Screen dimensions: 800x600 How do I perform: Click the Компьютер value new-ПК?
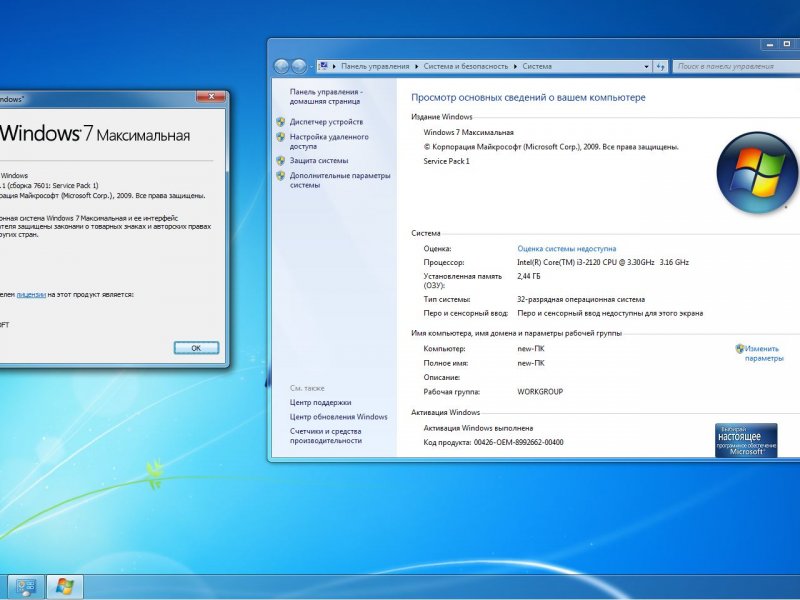pos(531,349)
